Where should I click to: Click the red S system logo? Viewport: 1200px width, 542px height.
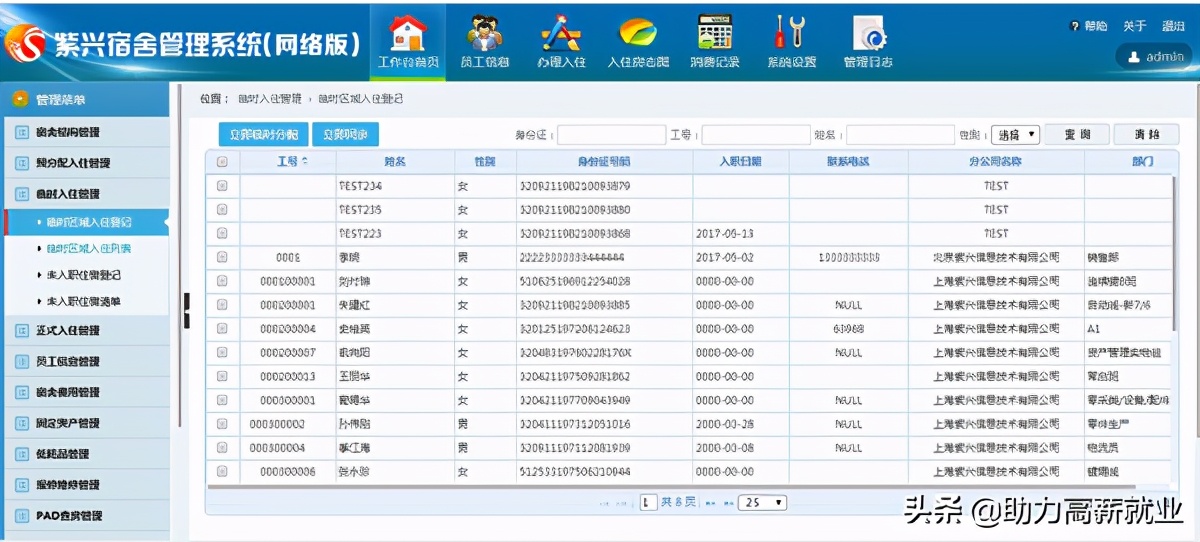[x=24, y=43]
